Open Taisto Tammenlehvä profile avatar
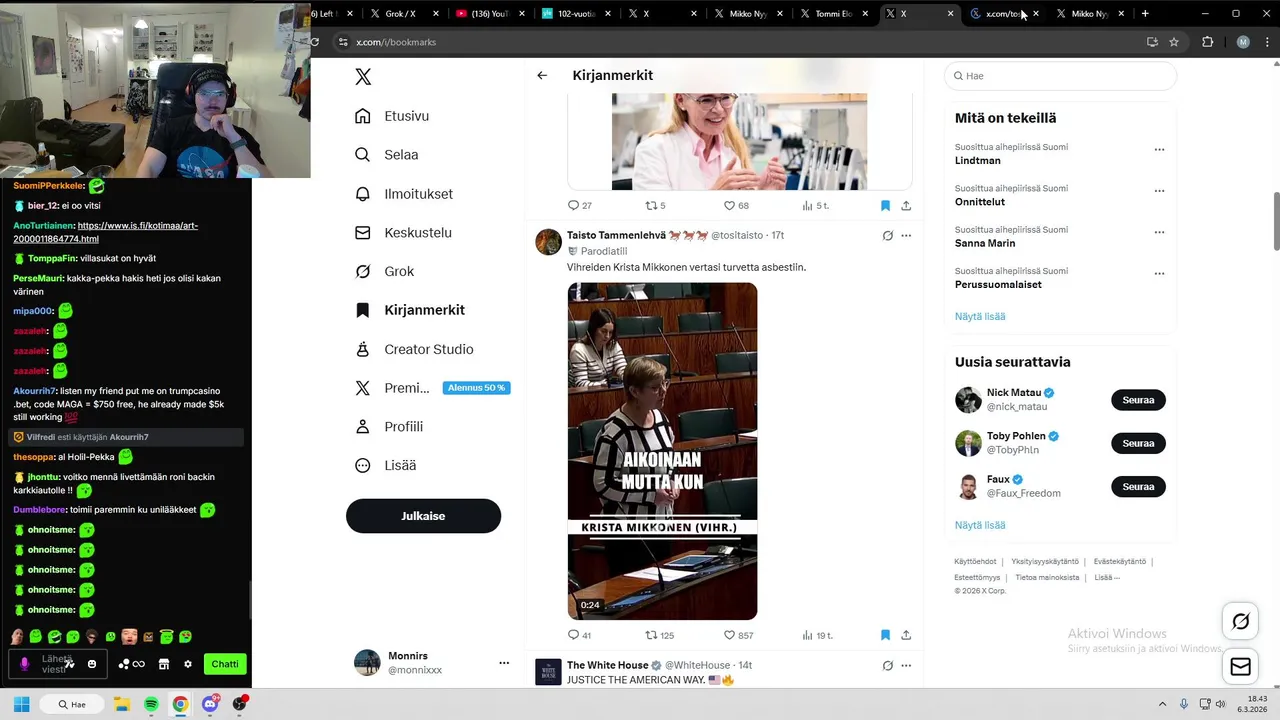The image size is (1280, 720). click(548, 242)
